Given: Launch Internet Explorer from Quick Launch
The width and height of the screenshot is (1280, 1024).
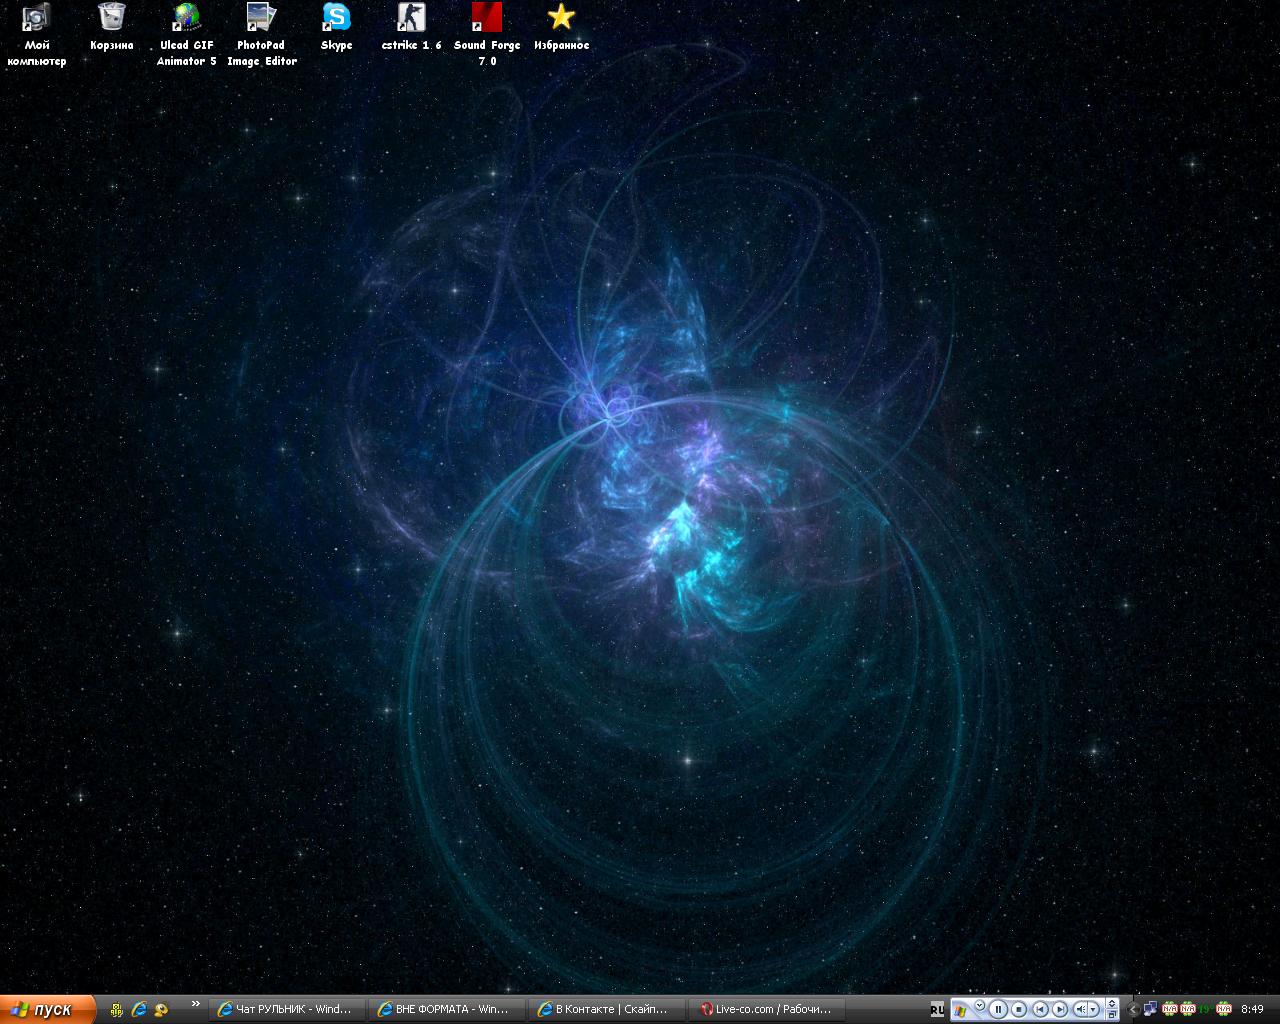Looking at the screenshot, I should [x=139, y=1010].
